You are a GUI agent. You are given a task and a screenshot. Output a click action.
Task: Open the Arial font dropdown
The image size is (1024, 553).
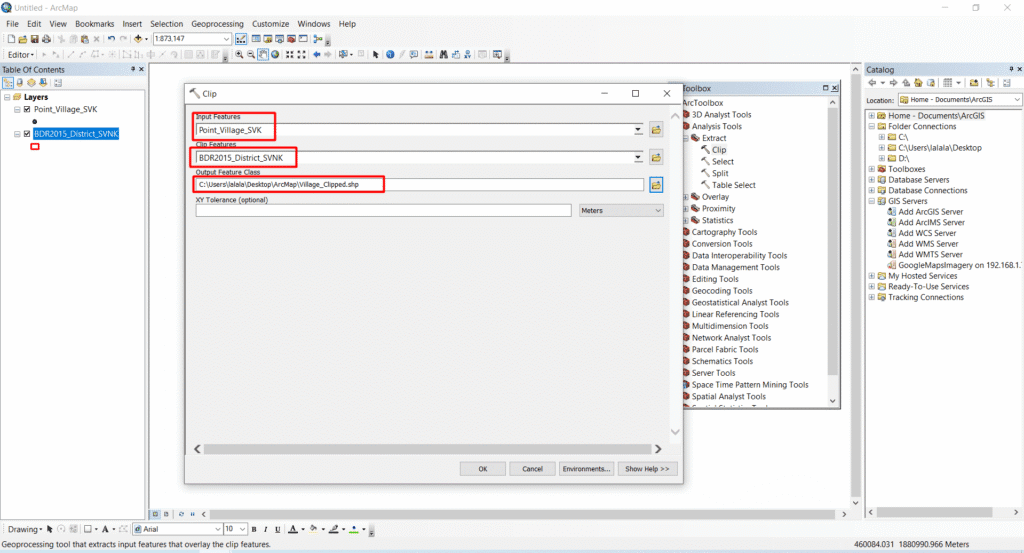click(217, 529)
